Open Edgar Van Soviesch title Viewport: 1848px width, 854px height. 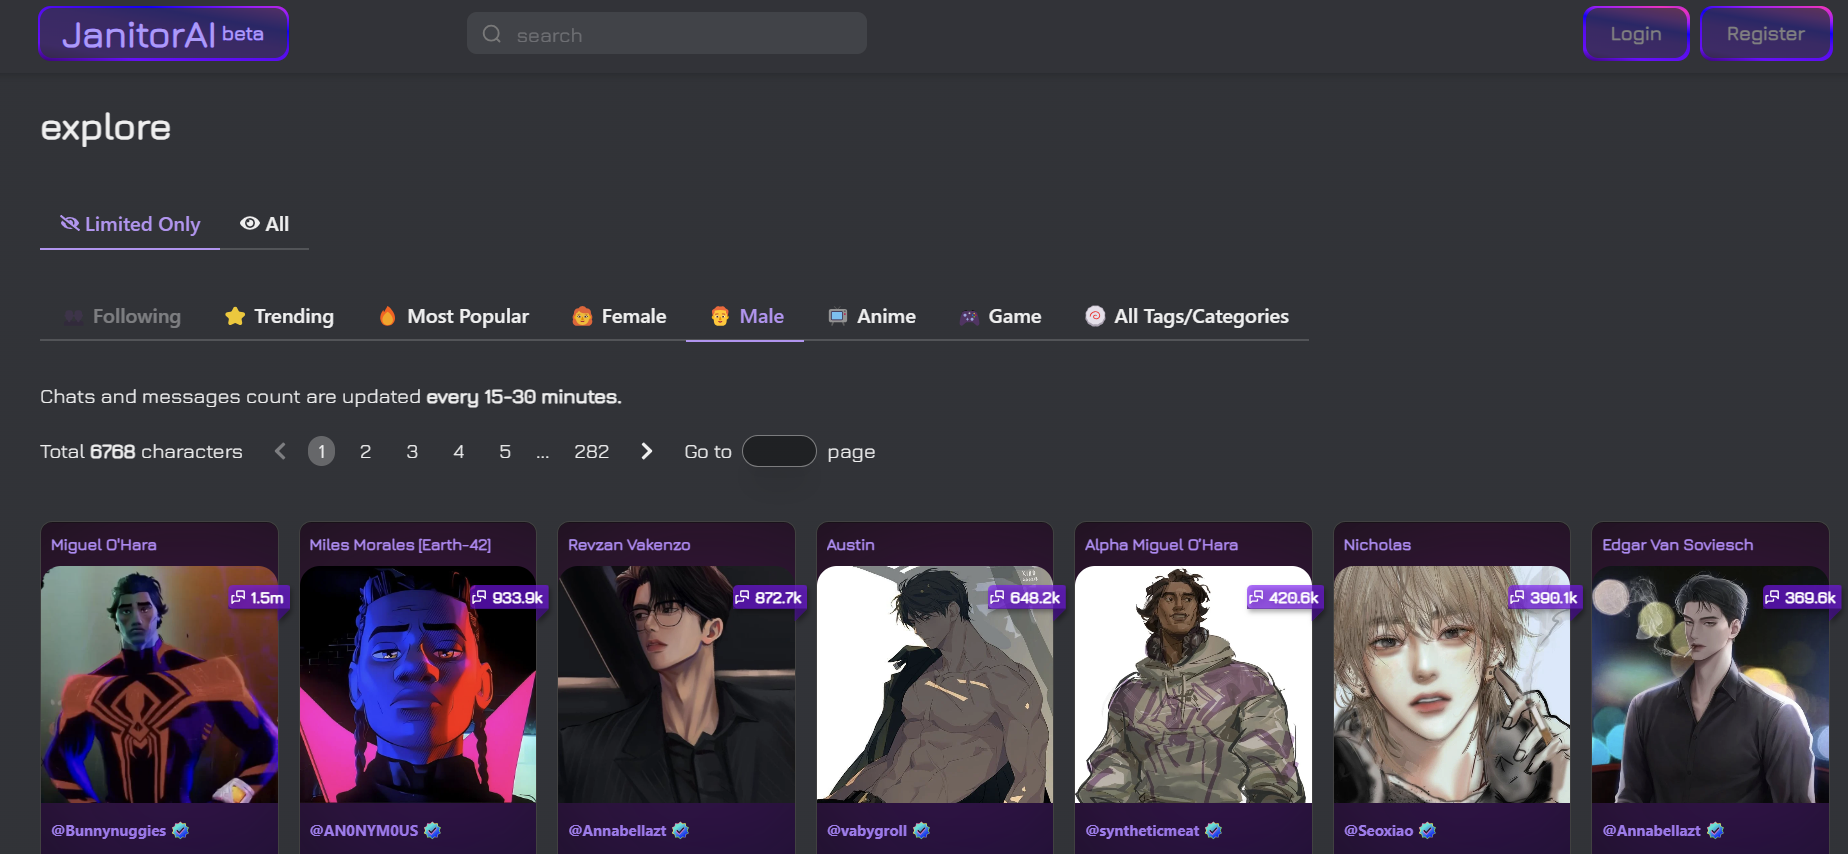(x=1677, y=545)
